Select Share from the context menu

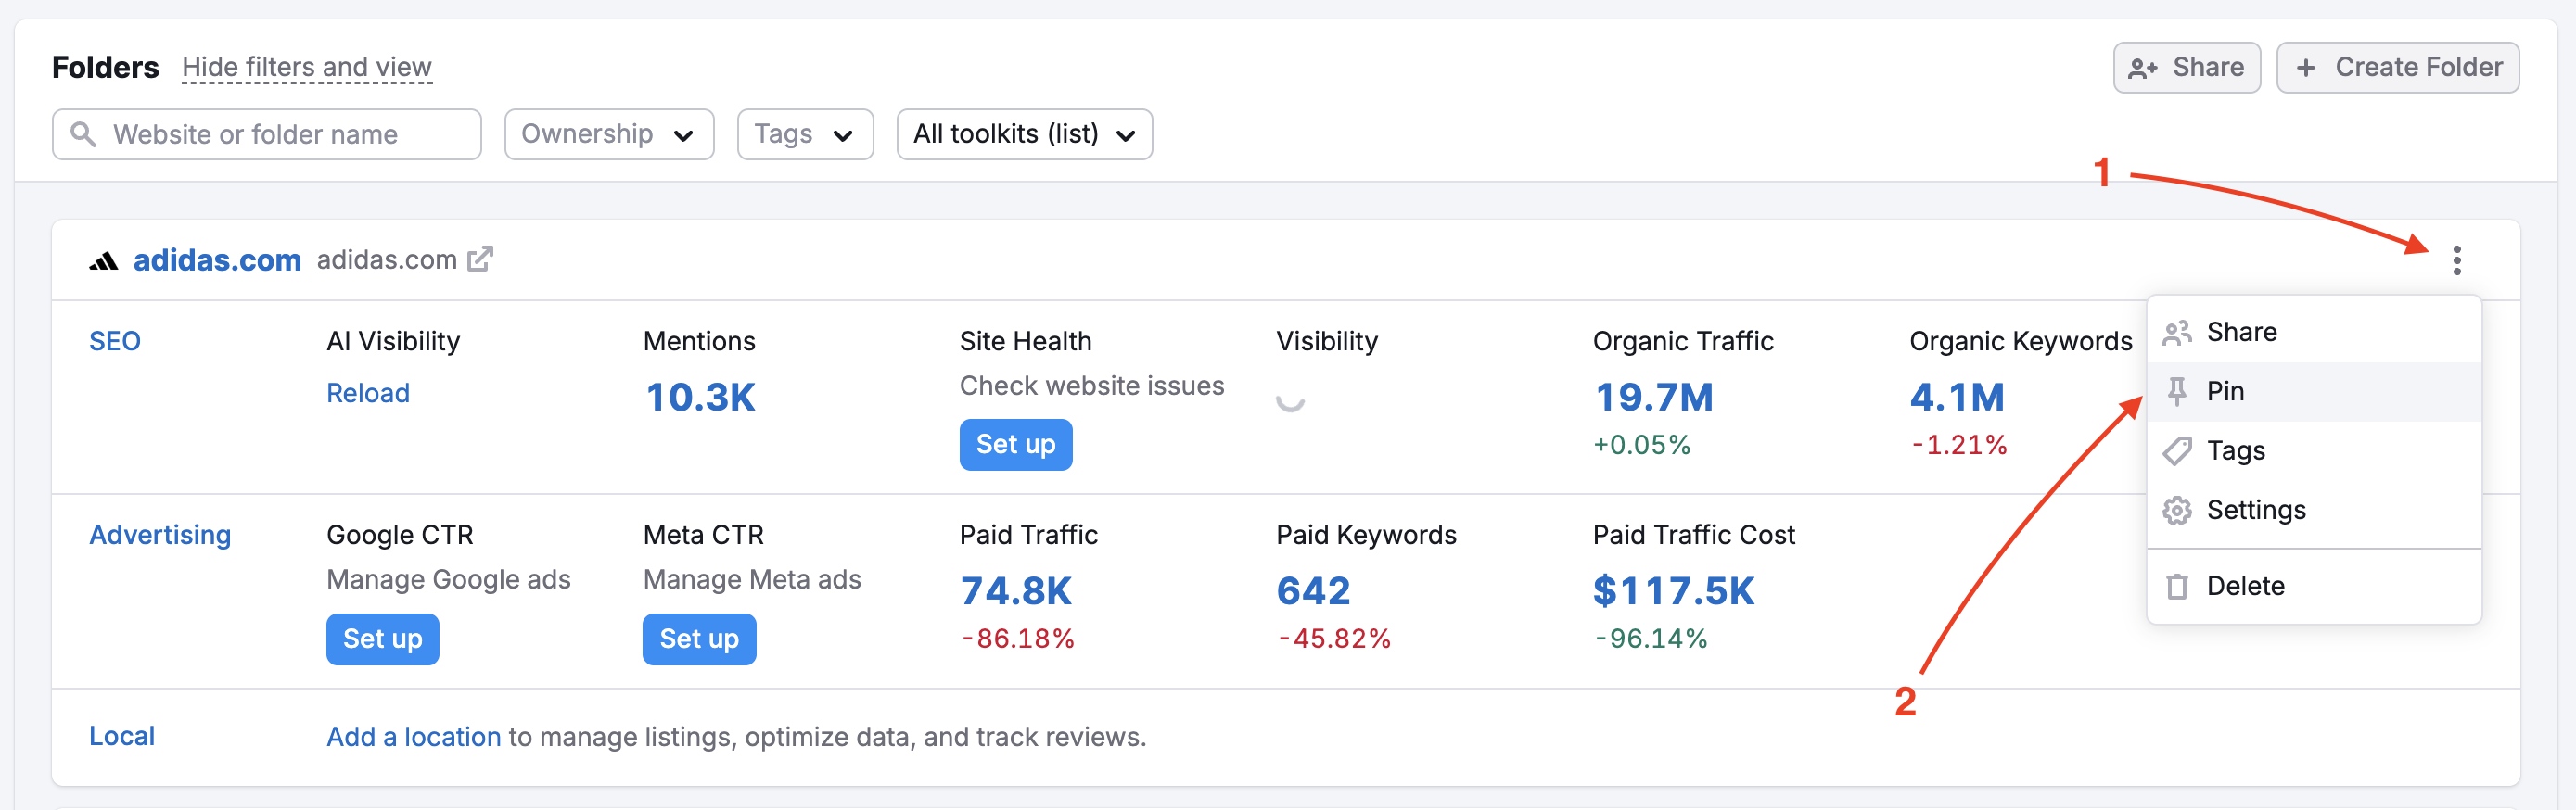point(2241,332)
